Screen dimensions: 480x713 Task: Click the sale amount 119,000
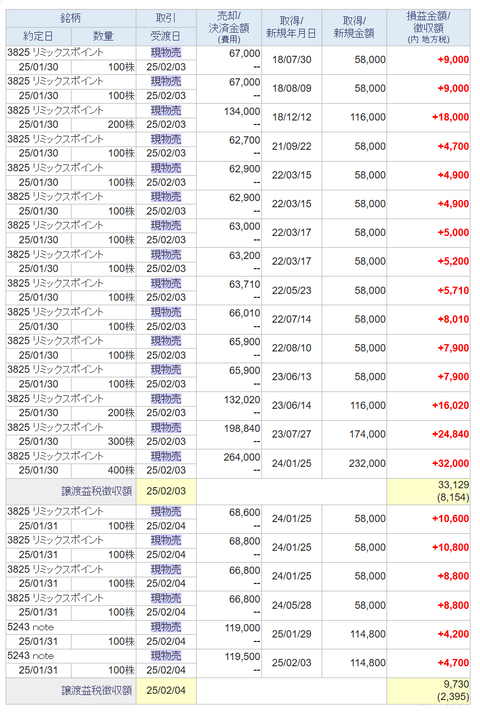pos(242,628)
